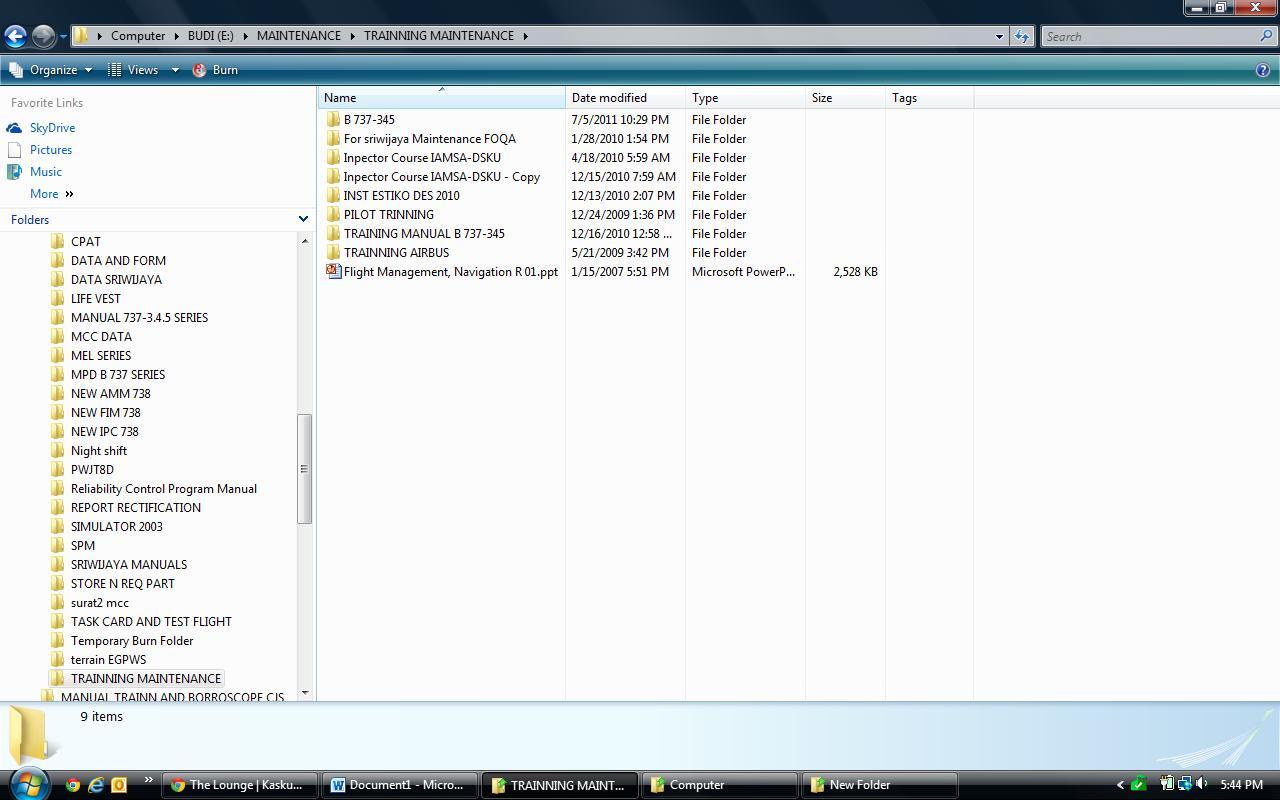Image resolution: width=1280 pixels, height=800 pixels.
Task: Open the Help question mark icon
Action: pyautogui.click(x=1263, y=70)
